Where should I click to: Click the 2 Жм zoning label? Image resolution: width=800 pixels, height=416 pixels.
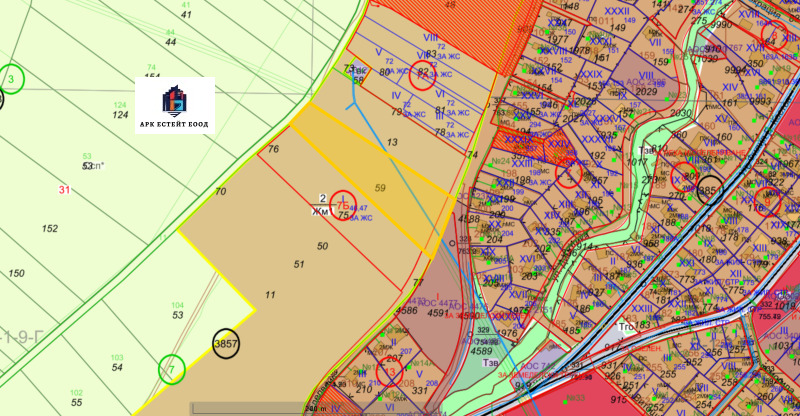tap(322, 205)
